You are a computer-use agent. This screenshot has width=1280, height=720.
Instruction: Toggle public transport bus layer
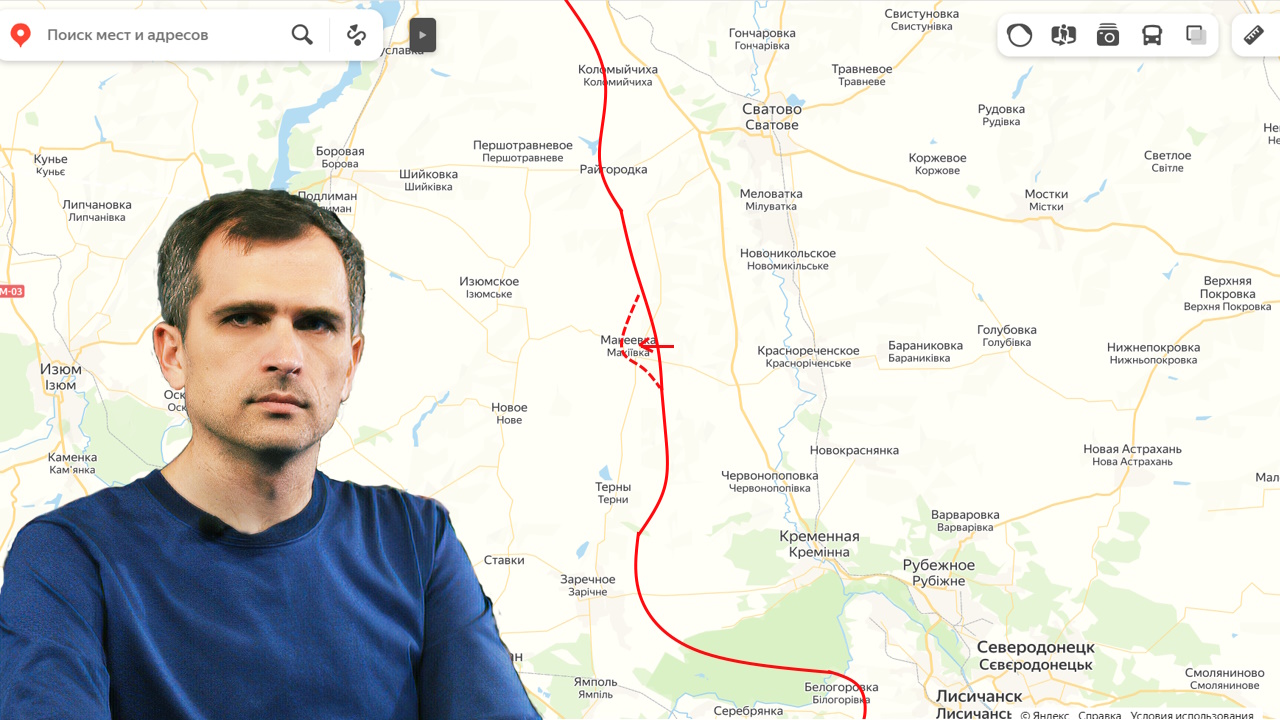pyautogui.click(x=1152, y=35)
